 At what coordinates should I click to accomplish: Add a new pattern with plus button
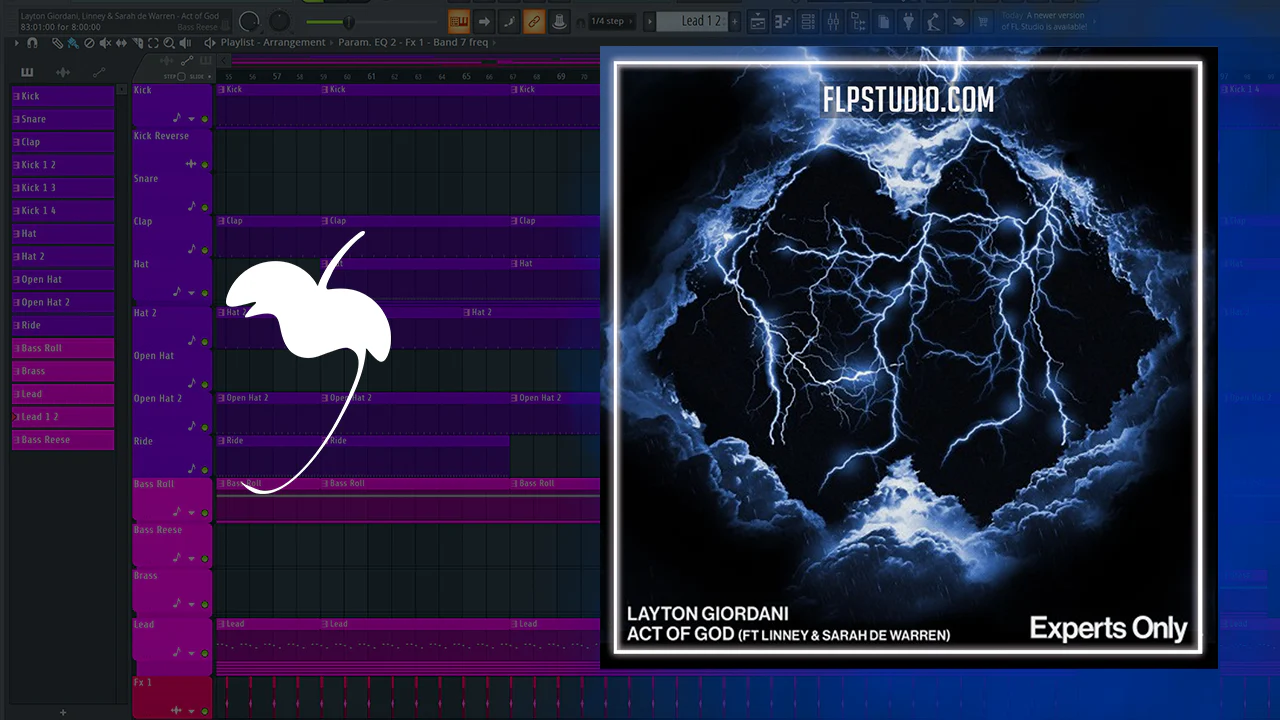tap(735, 21)
